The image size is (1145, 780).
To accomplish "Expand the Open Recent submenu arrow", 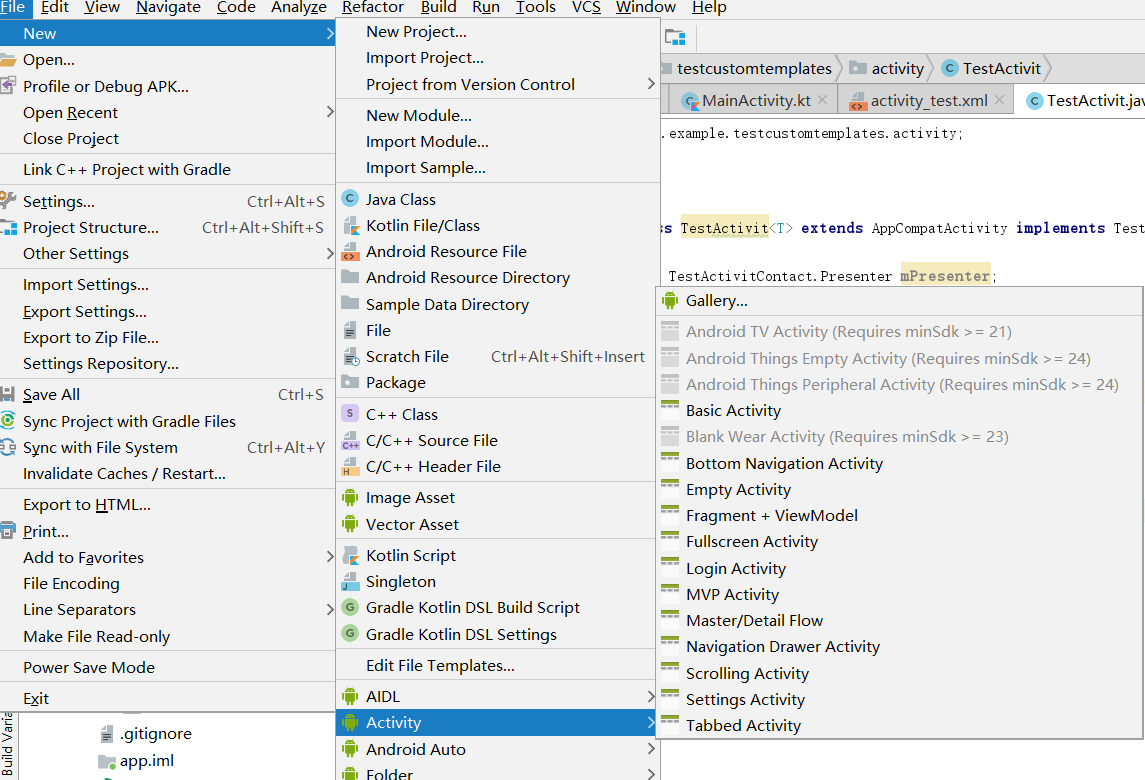I will [x=329, y=112].
